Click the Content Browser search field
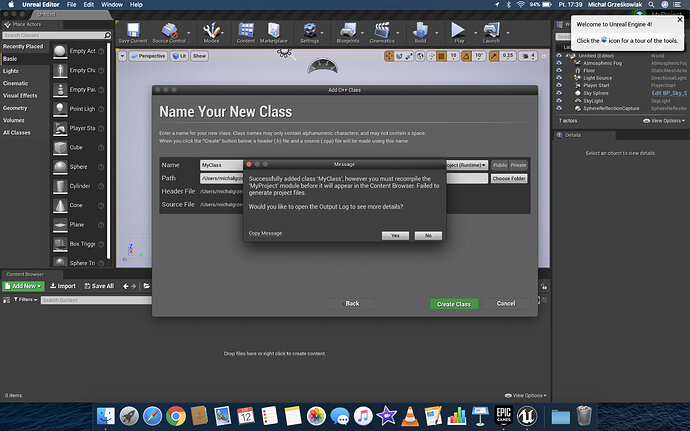 point(96,300)
